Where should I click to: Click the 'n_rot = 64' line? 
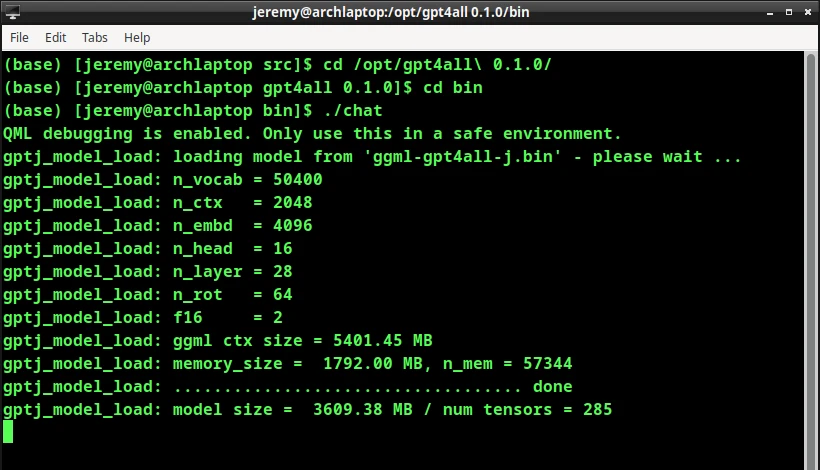click(x=147, y=295)
